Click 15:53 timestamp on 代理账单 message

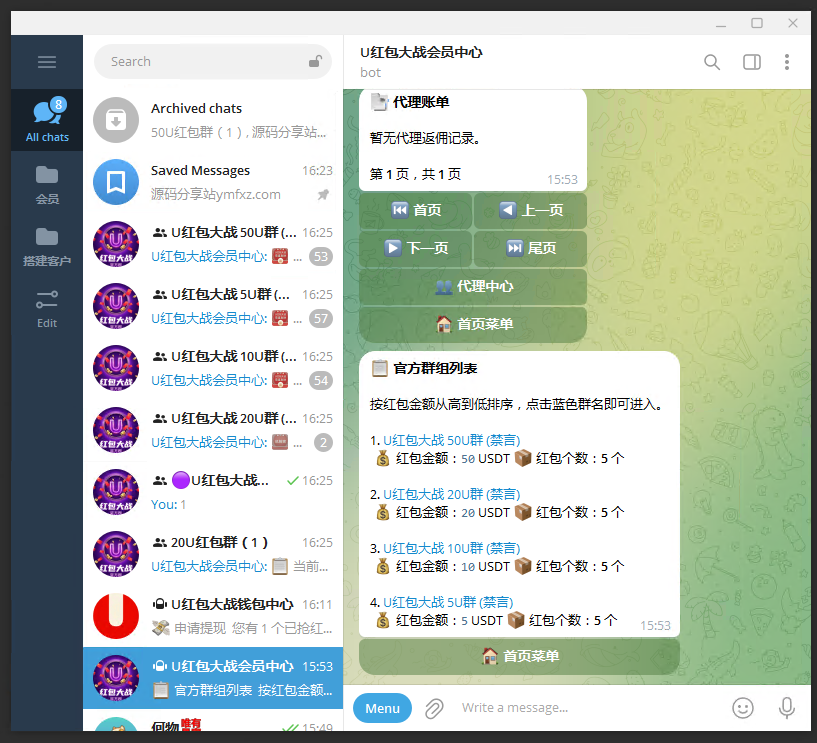tap(562, 179)
